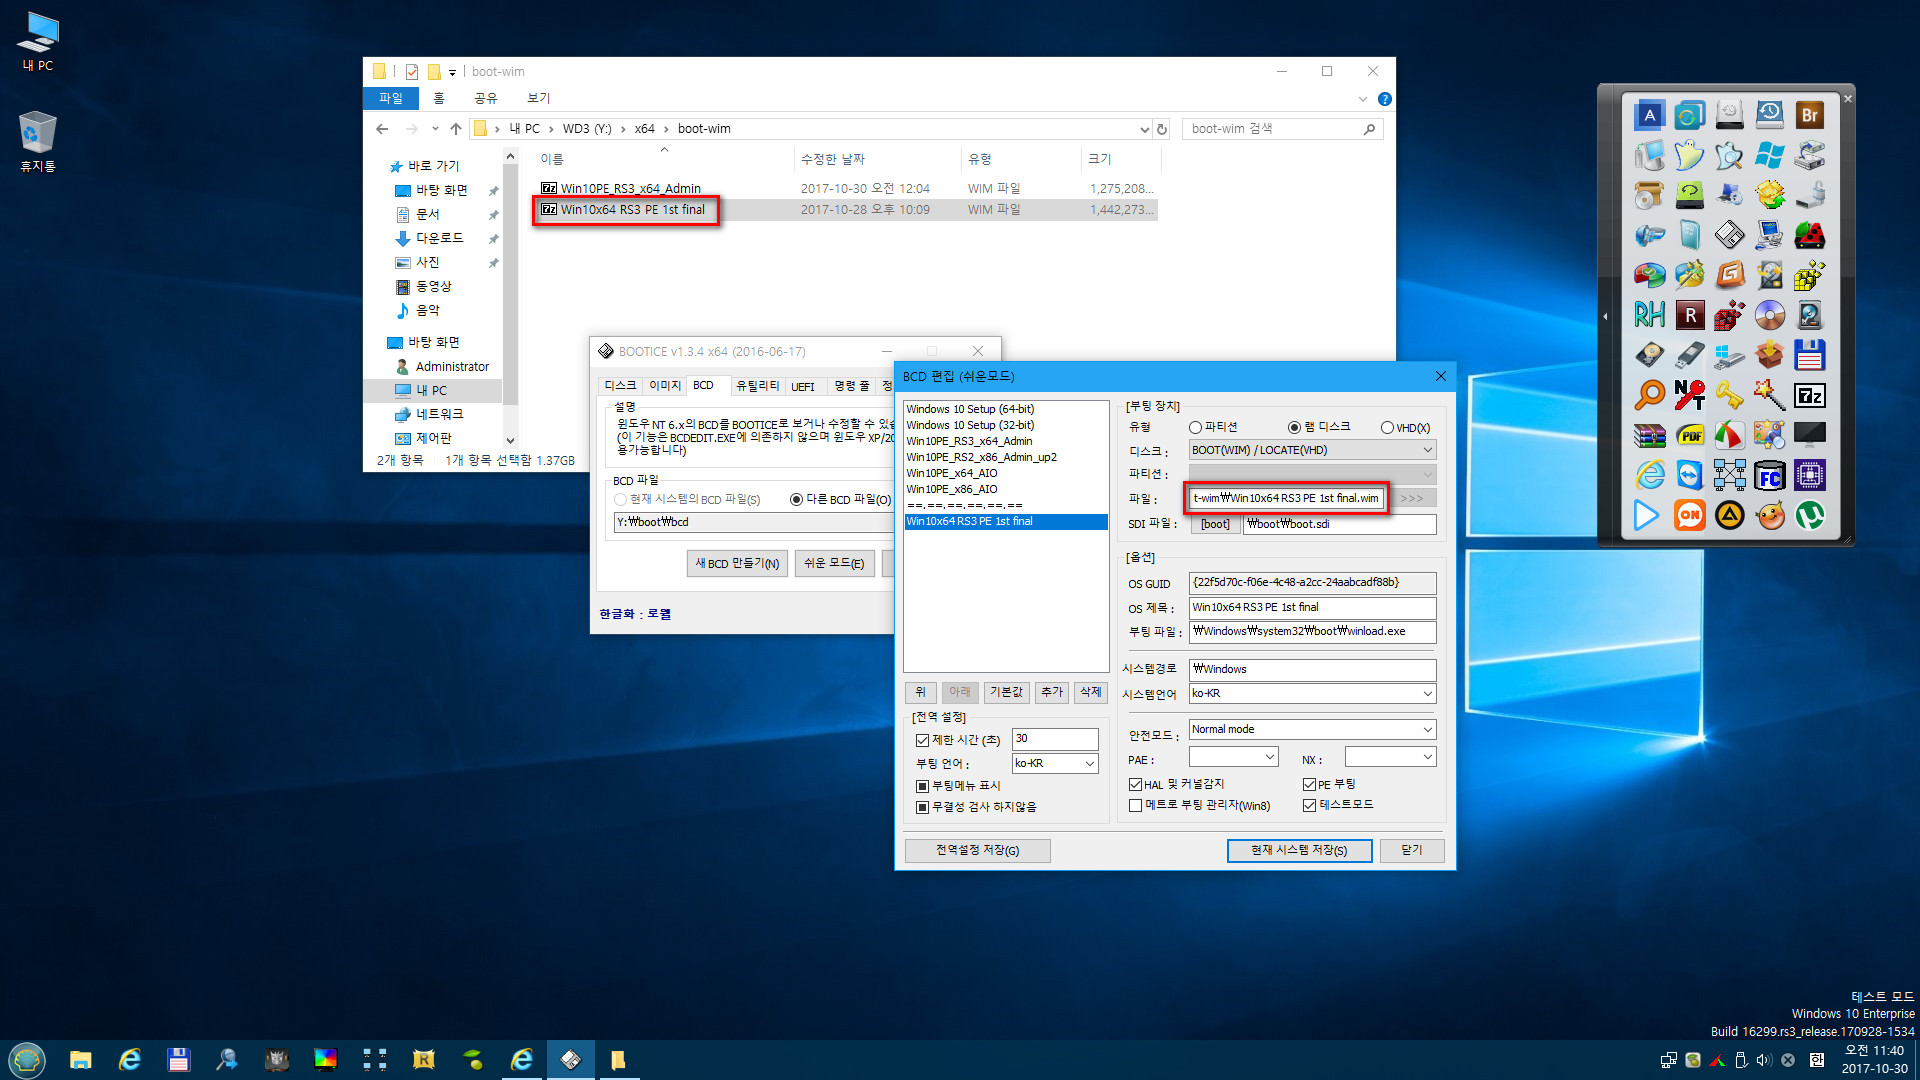This screenshot has height=1080, width=1920.
Task: Select Win10PE_x64_AIO in boot entry list
Action: coord(1005,473)
